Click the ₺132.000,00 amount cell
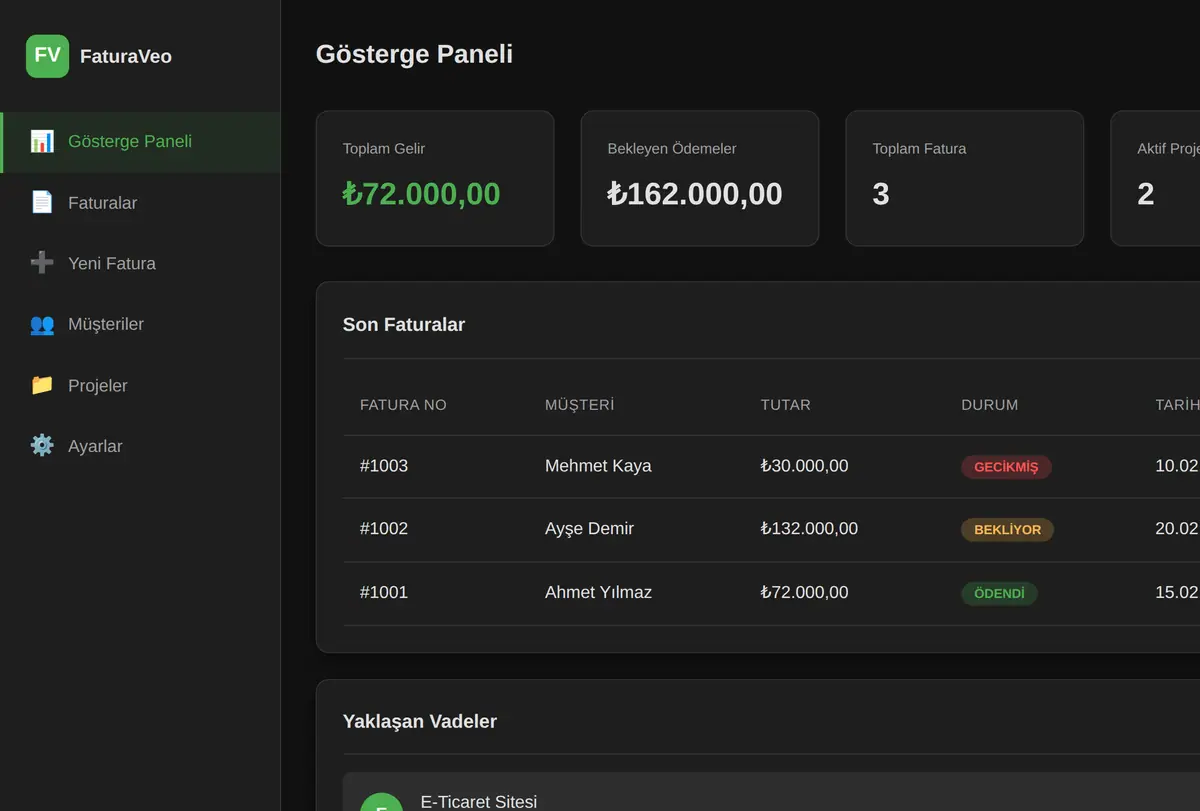 tap(809, 529)
